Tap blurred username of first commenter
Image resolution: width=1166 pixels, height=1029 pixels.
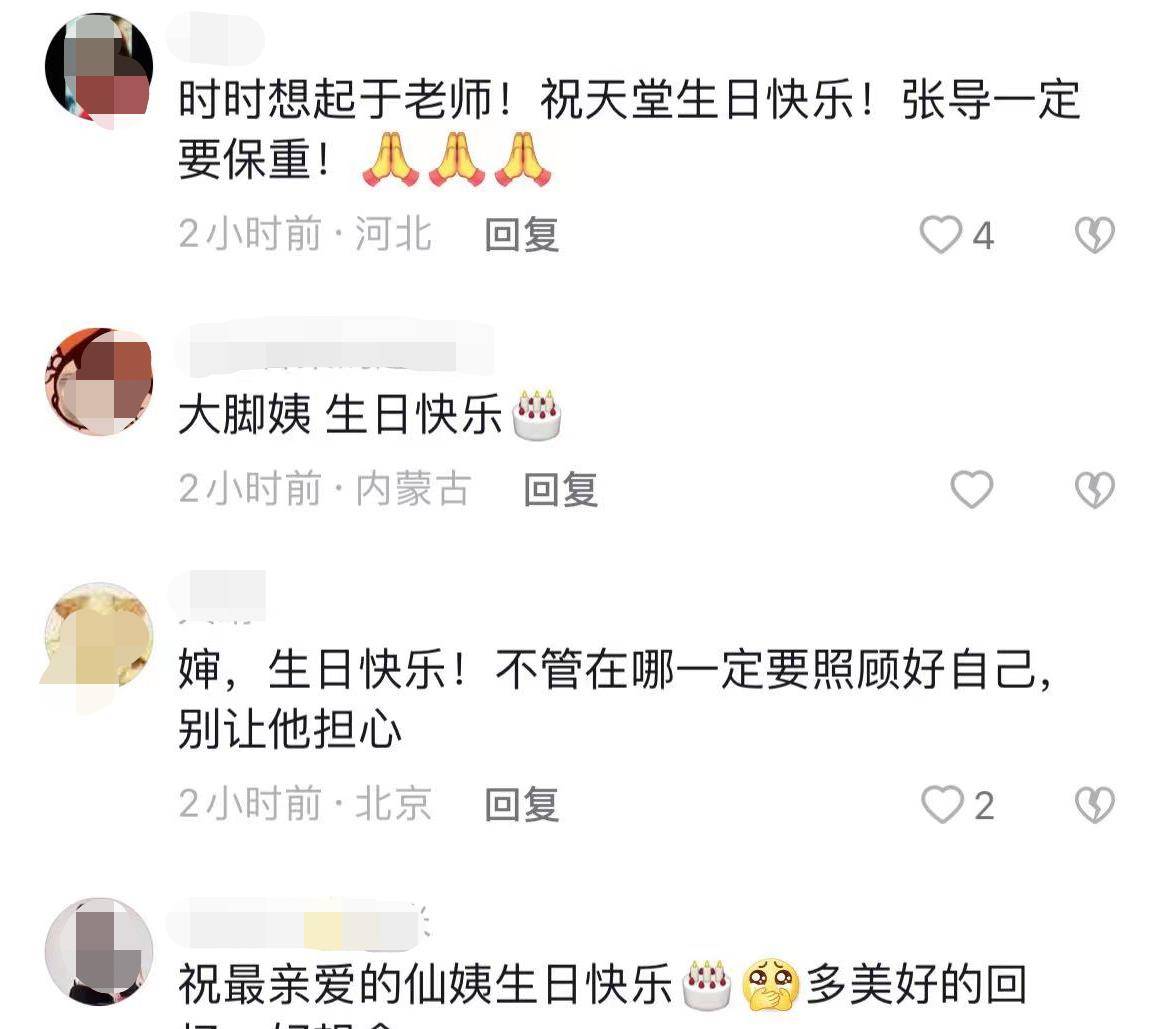(216, 37)
